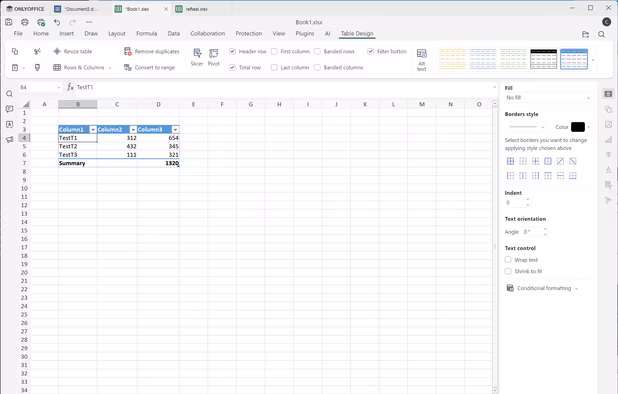The width and height of the screenshot is (618, 394).
Task: Click the function fx icon in the formula bar
Action: pyautogui.click(x=70, y=87)
